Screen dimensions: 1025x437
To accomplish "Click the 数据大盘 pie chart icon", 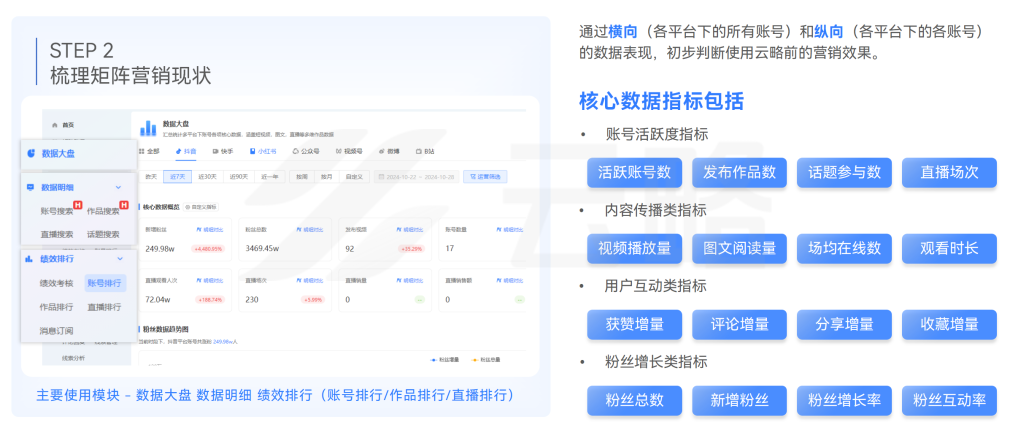I will 31,154.
